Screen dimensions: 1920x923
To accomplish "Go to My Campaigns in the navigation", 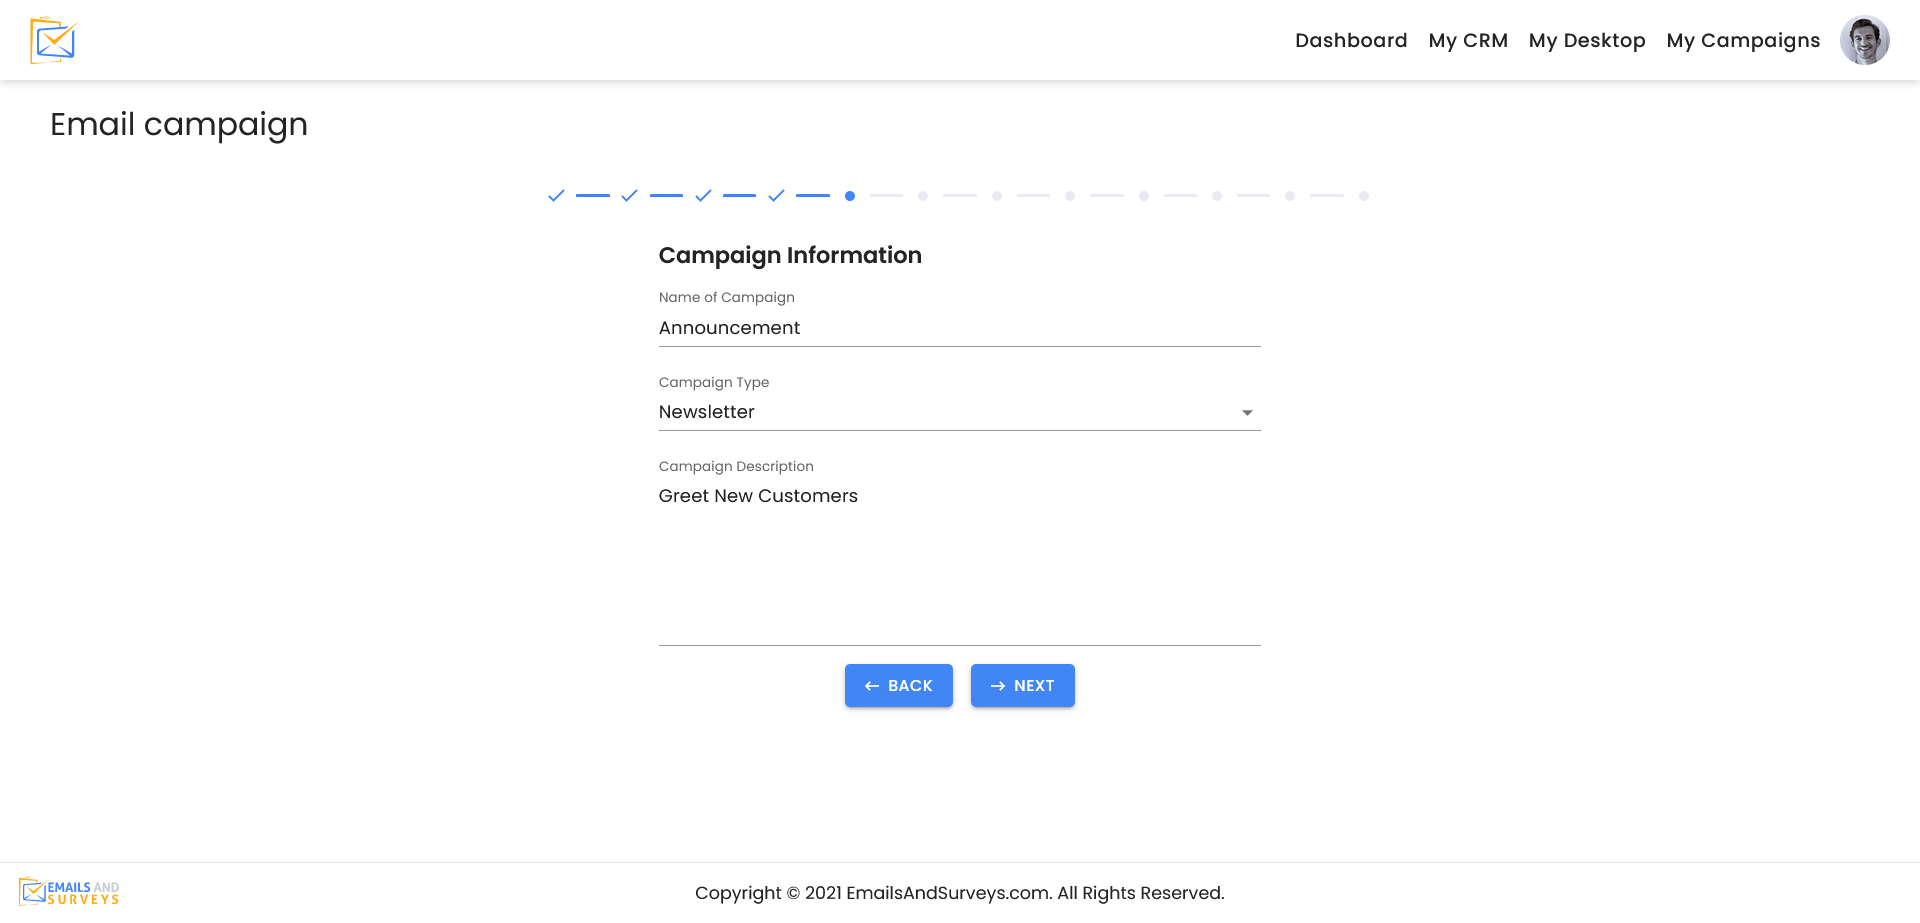I will [x=1743, y=40].
